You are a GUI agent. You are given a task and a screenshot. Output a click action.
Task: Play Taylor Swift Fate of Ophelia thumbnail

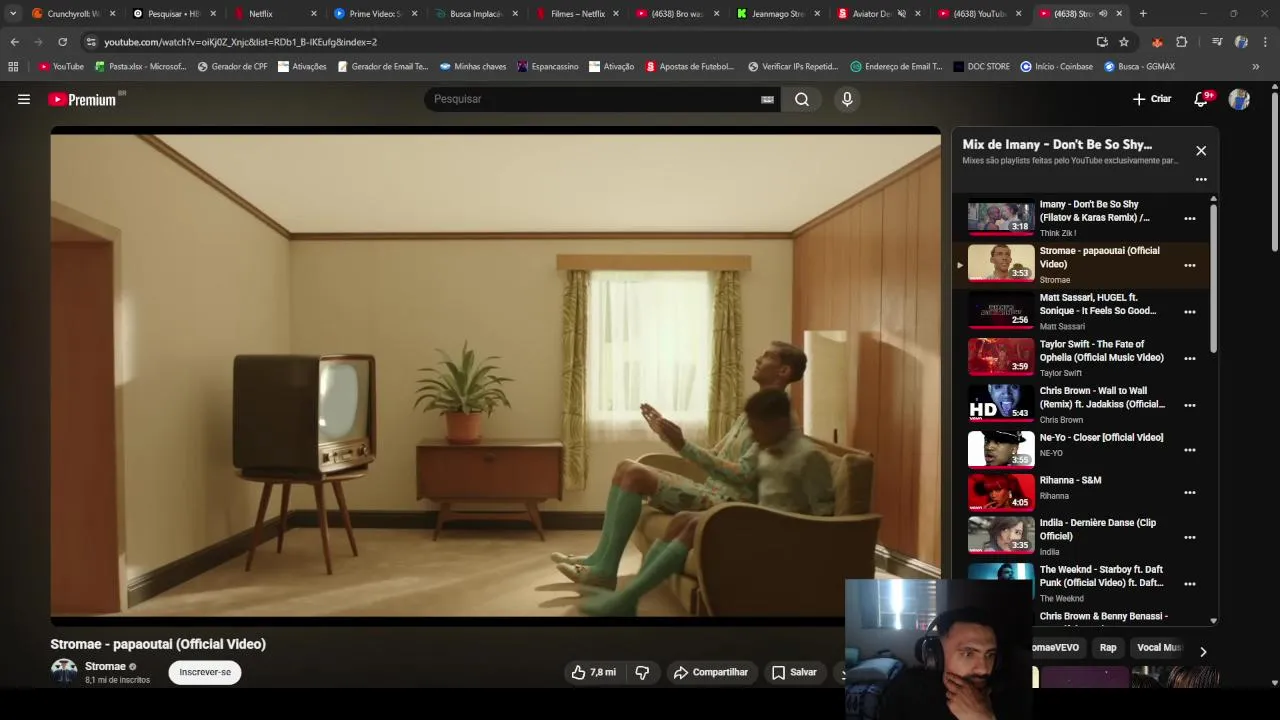click(x=1001, y=357)
